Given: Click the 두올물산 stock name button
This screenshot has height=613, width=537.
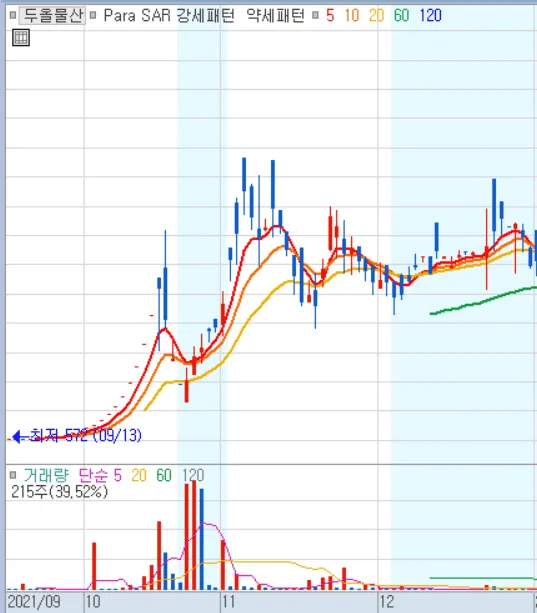Looking at the screenshot, I should (x=52, y=15).
